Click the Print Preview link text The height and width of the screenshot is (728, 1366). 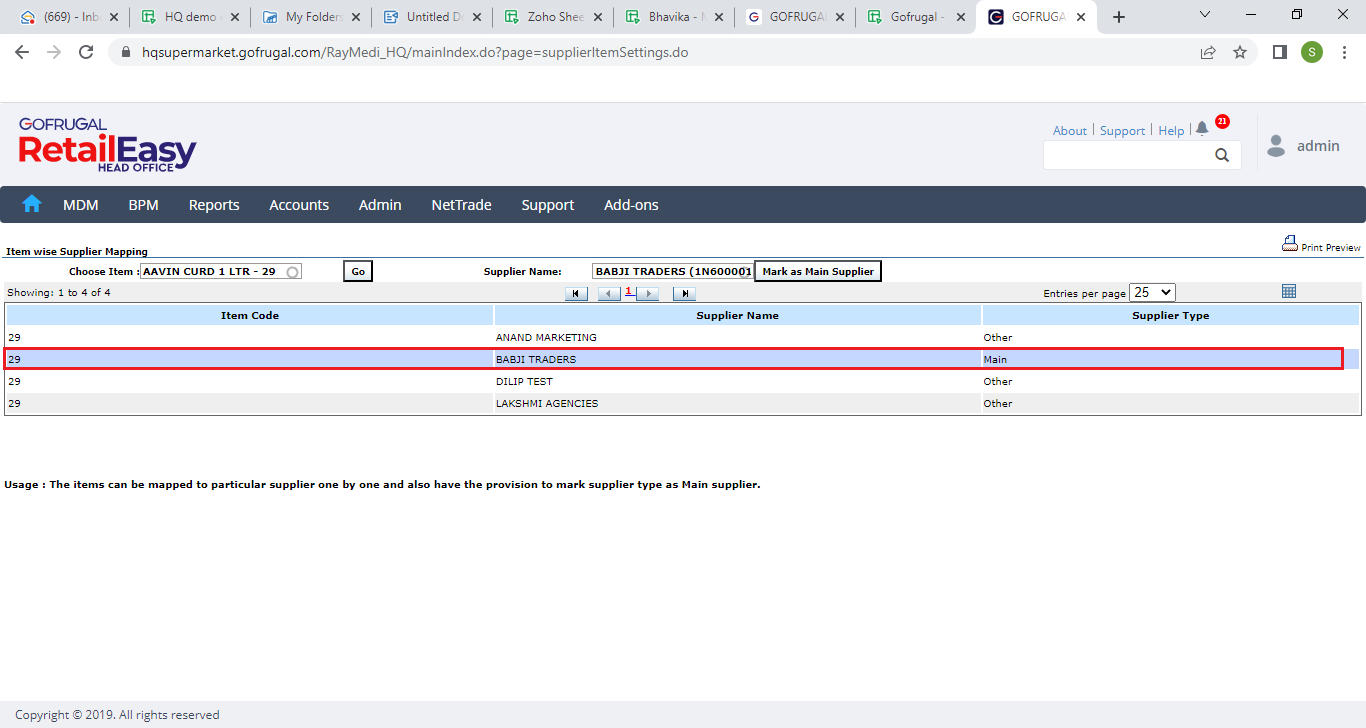point(1331,248)
